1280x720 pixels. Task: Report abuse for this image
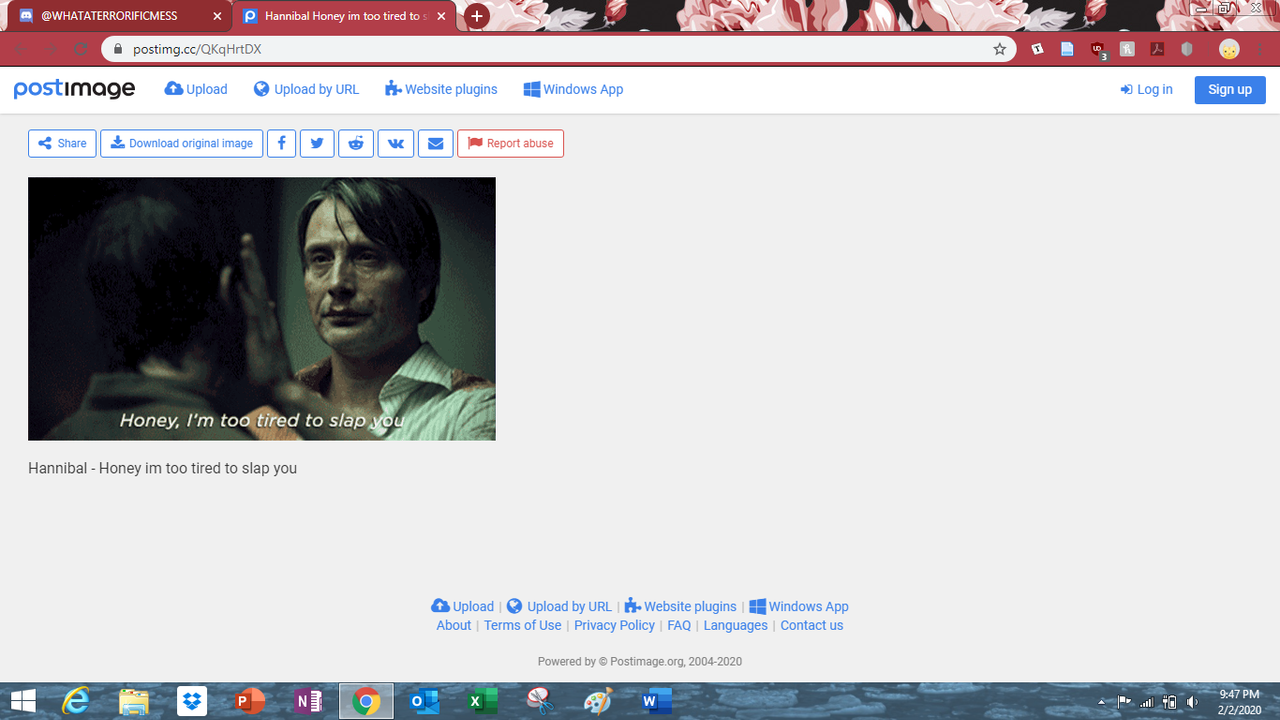click(x=510, y=143)
